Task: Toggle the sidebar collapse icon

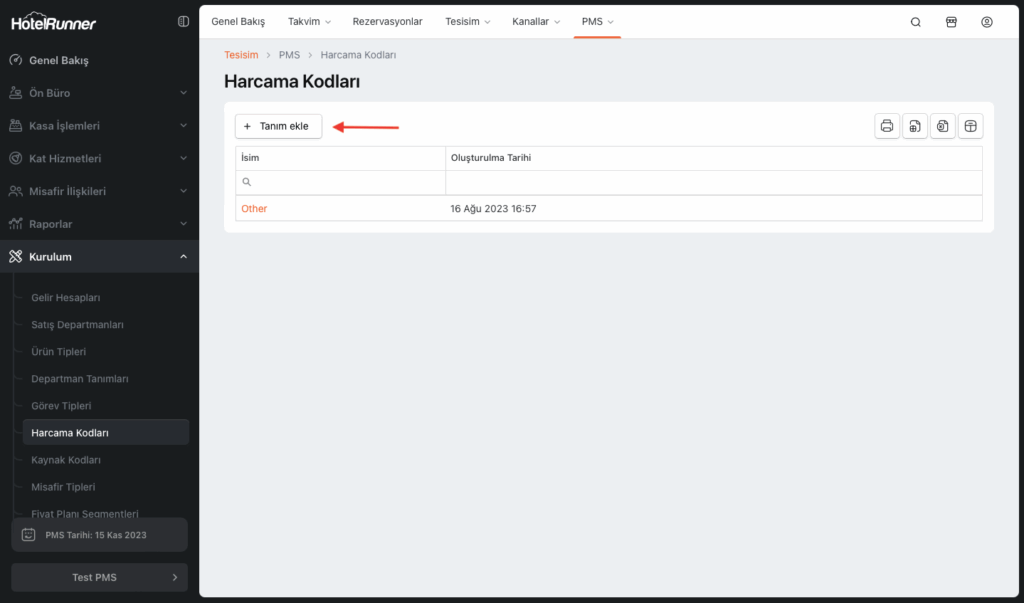Action: pyautogui.click(x=183, y=21)
